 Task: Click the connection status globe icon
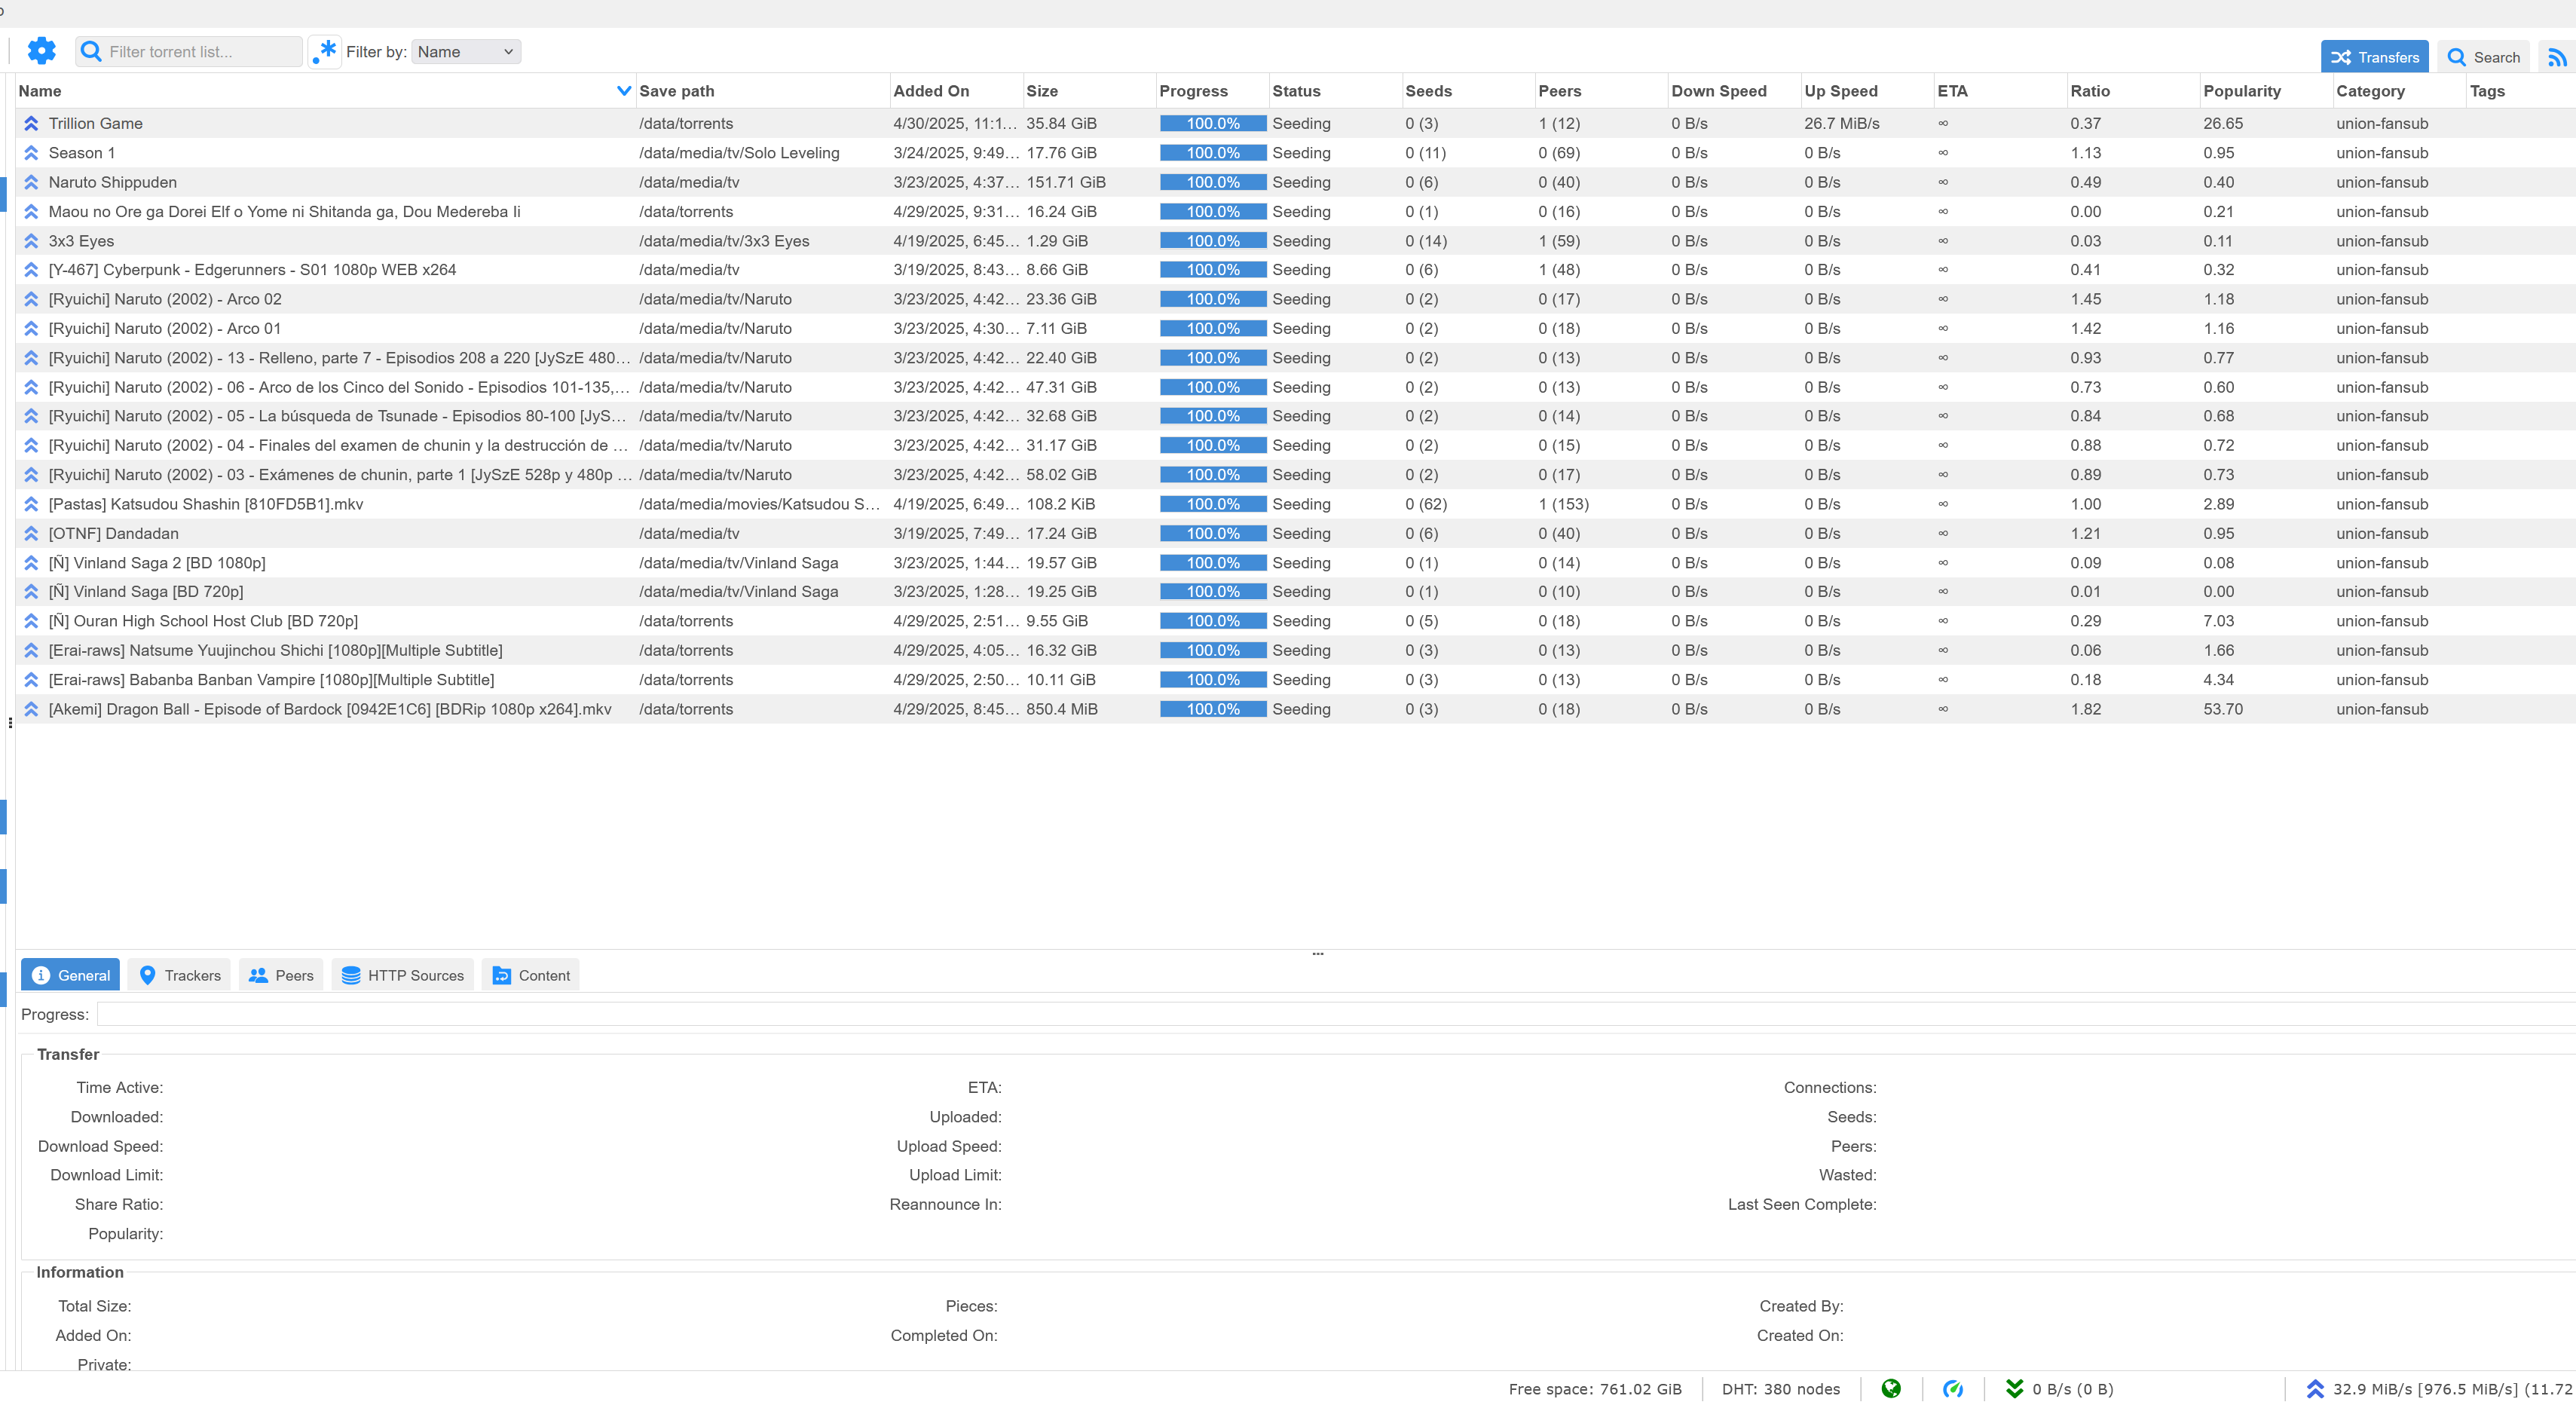point(1890,1388)
